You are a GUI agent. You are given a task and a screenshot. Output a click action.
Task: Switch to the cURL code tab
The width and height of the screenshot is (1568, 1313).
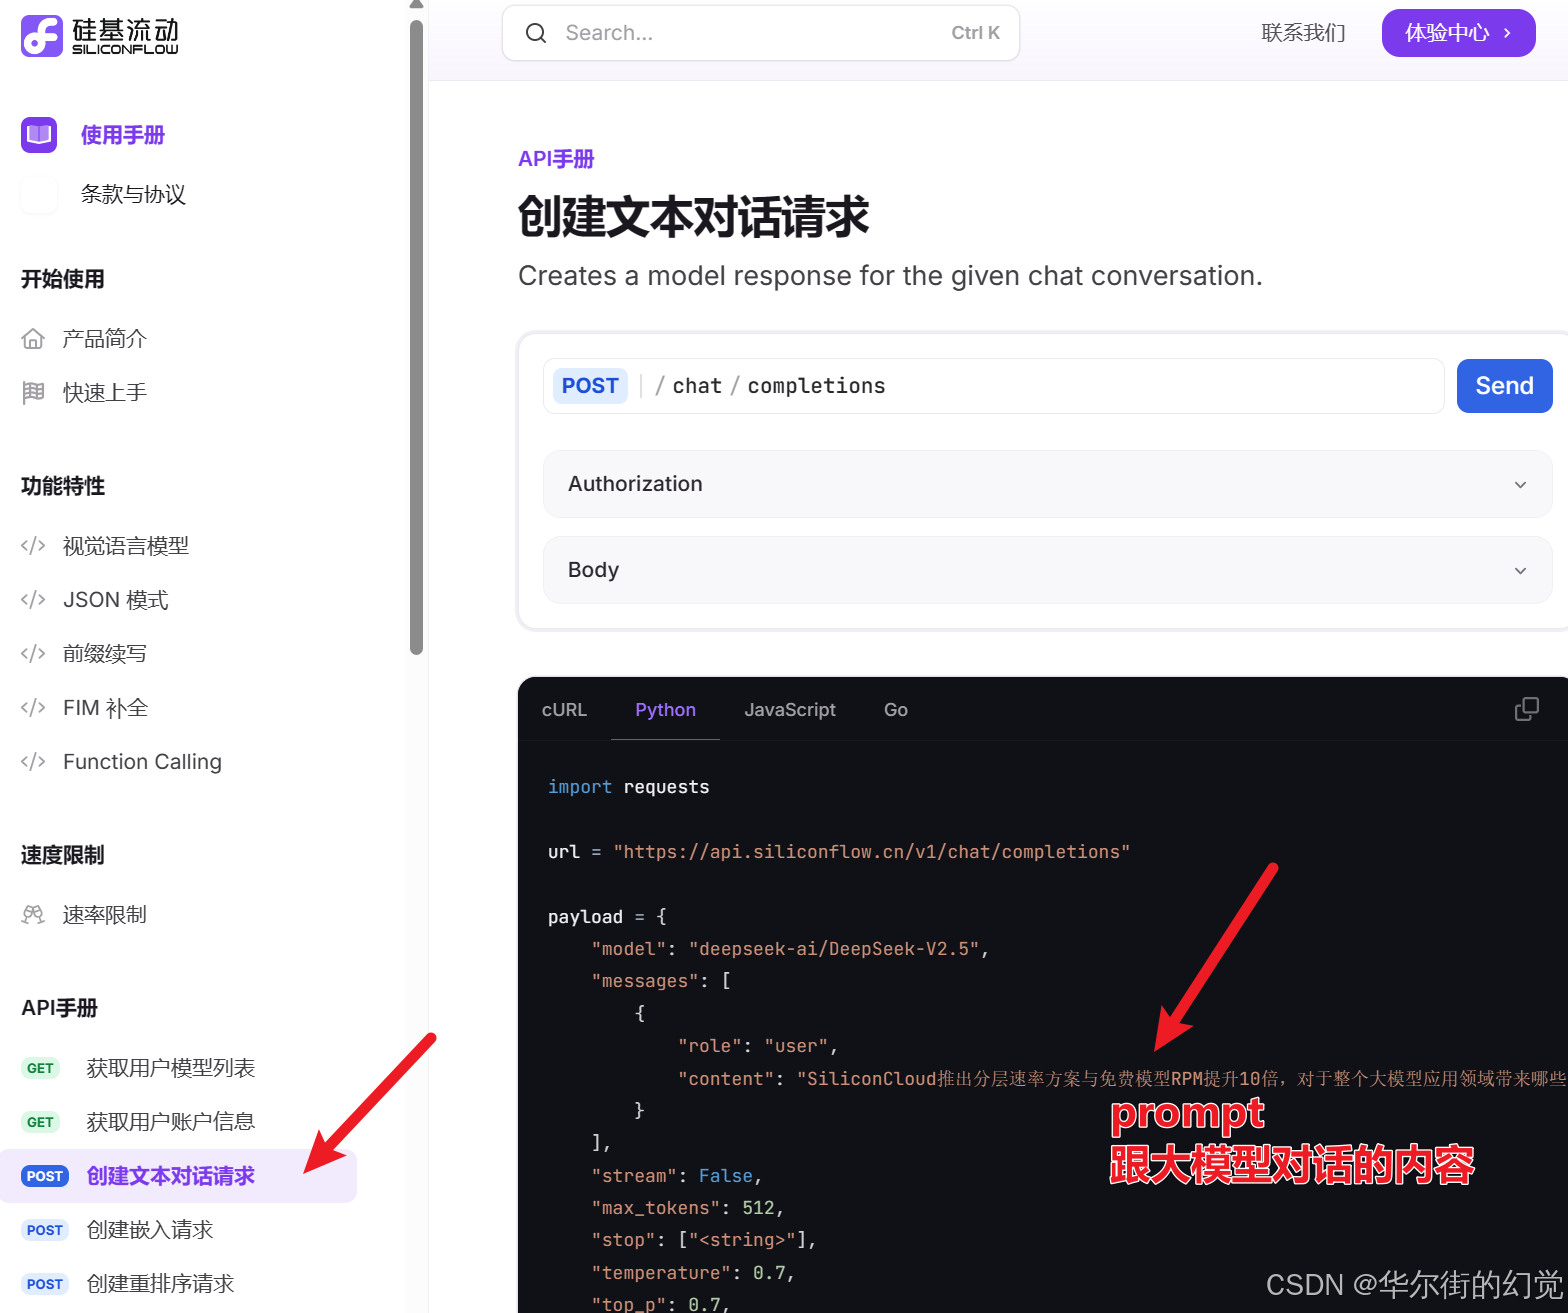(564, 710)
